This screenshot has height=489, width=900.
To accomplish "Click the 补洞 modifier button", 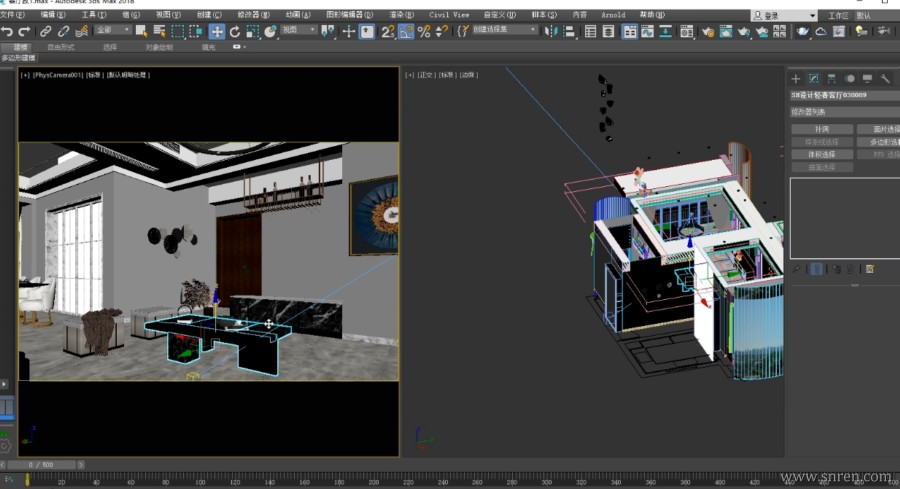I will [x=822, y=129].
